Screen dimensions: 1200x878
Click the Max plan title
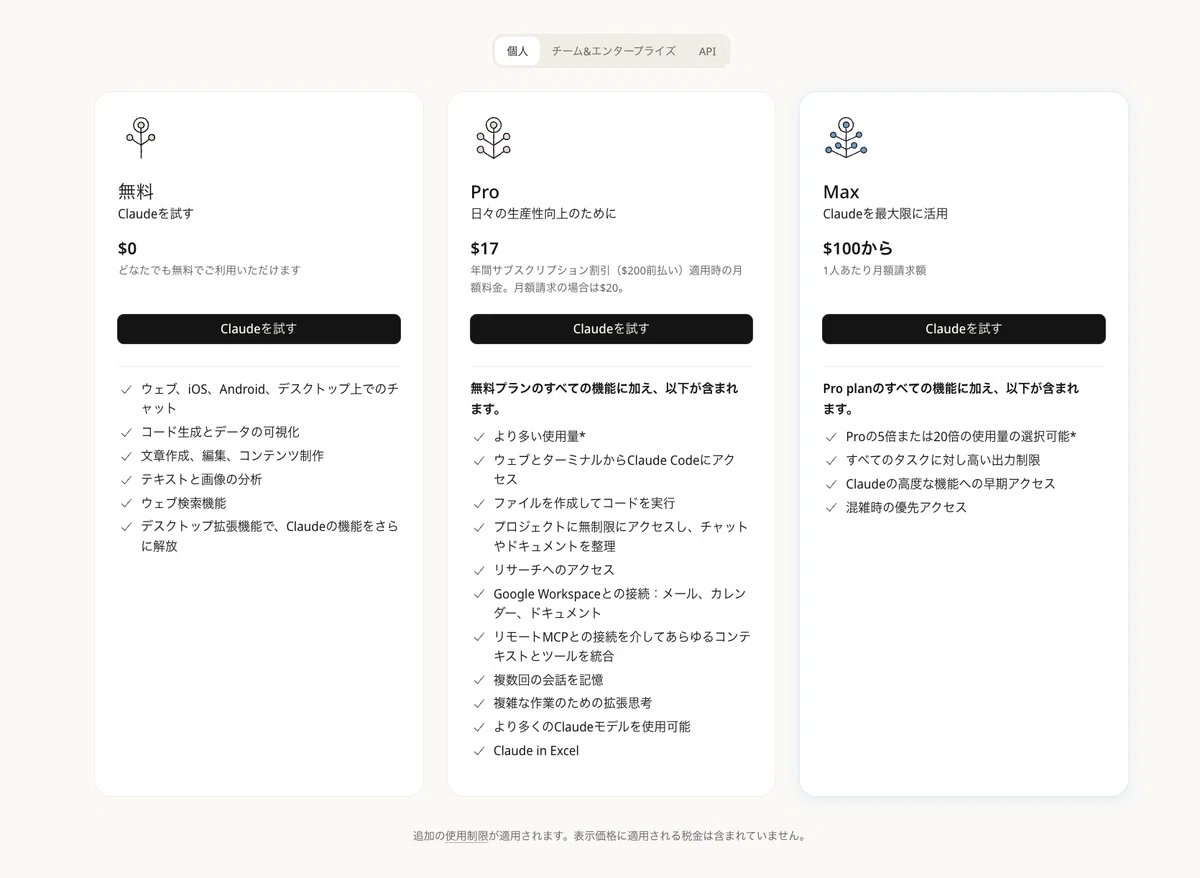pyautogui.click(x=841, y=192)
